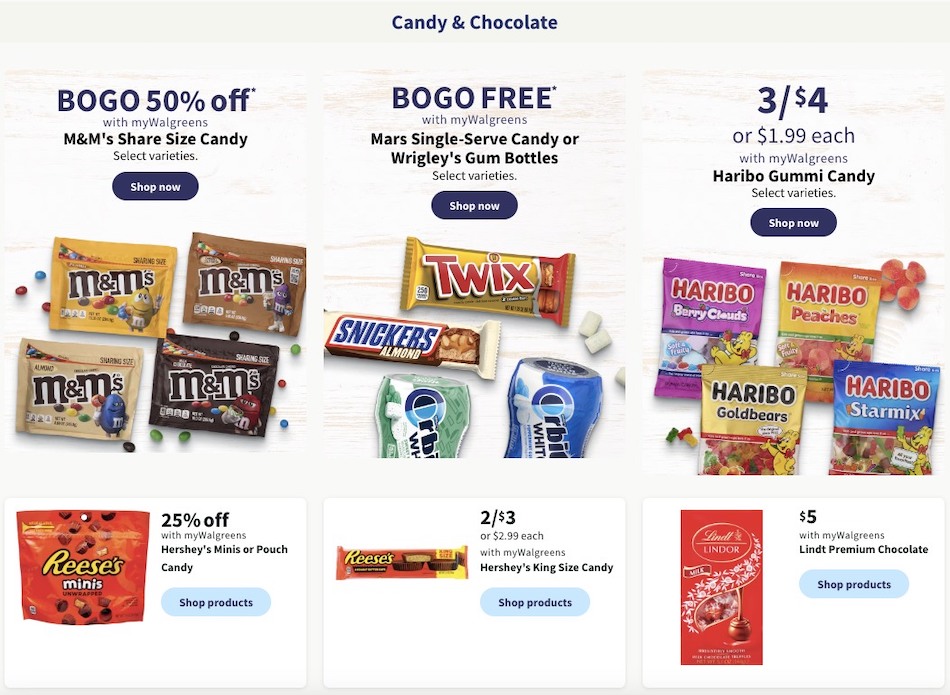The height and width of the screenshot is (695, 950).
Task: Click the 3/$4 Haribo pricing text
Action: point(793,100)
